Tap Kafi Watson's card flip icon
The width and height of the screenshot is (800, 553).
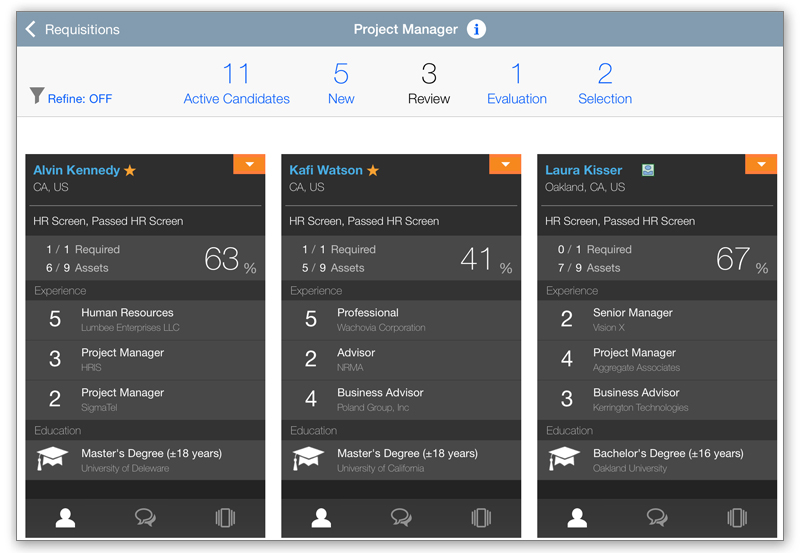click(x=481, y=518)
